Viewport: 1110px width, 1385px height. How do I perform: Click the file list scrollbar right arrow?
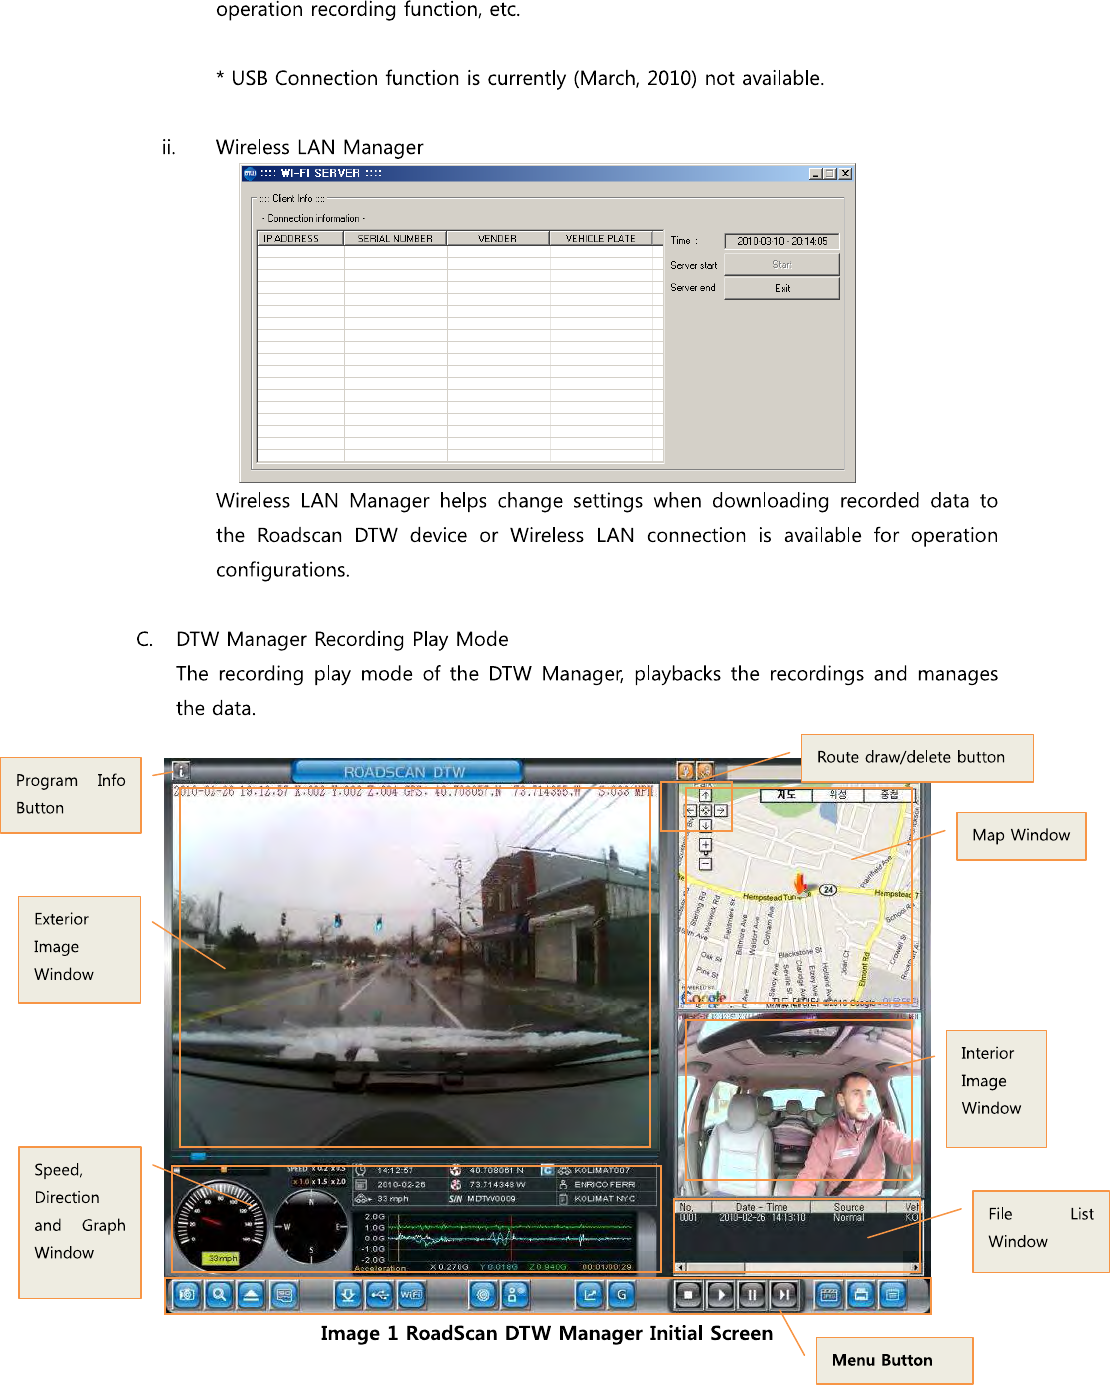coord(915,1267)
